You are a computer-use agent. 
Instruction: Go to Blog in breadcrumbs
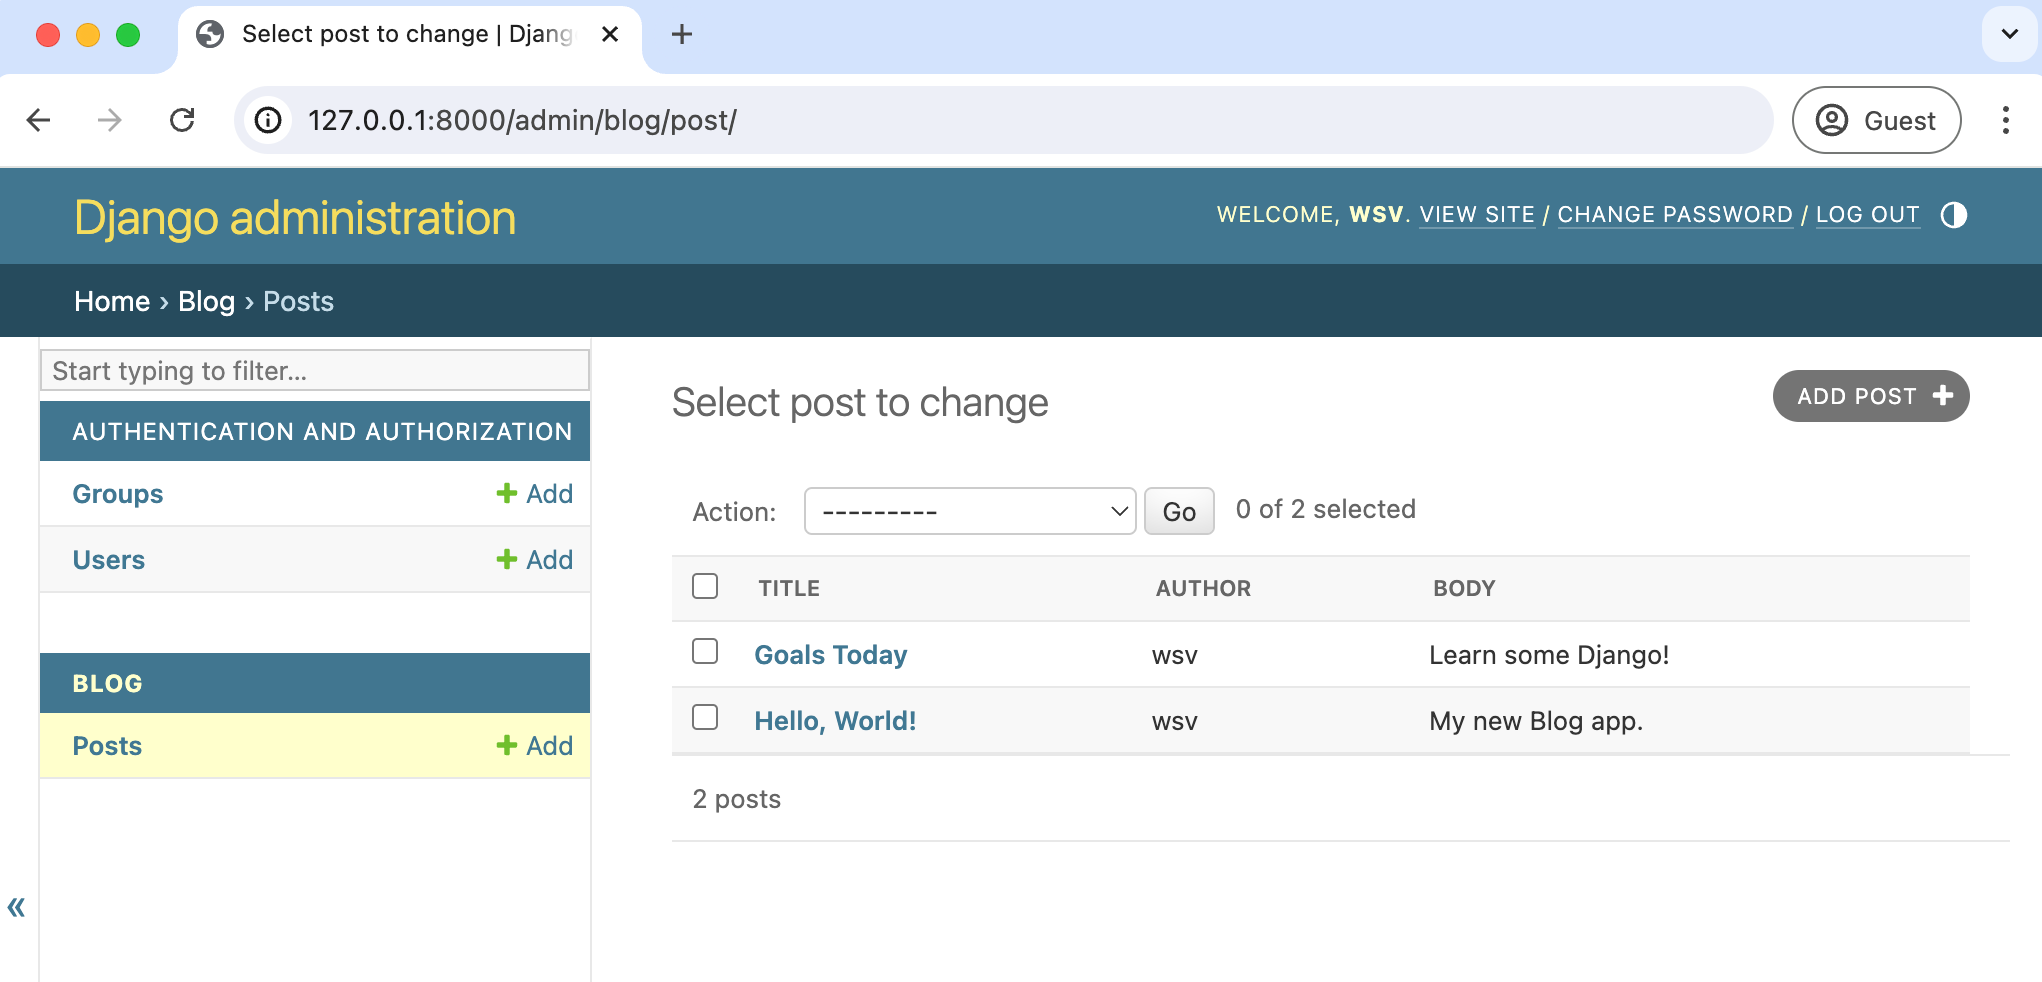coord(206,301)
